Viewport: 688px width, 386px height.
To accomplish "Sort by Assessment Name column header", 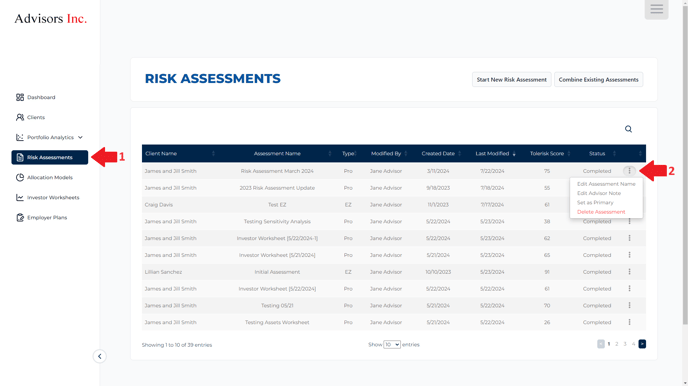I will click(x=277, y=154).
